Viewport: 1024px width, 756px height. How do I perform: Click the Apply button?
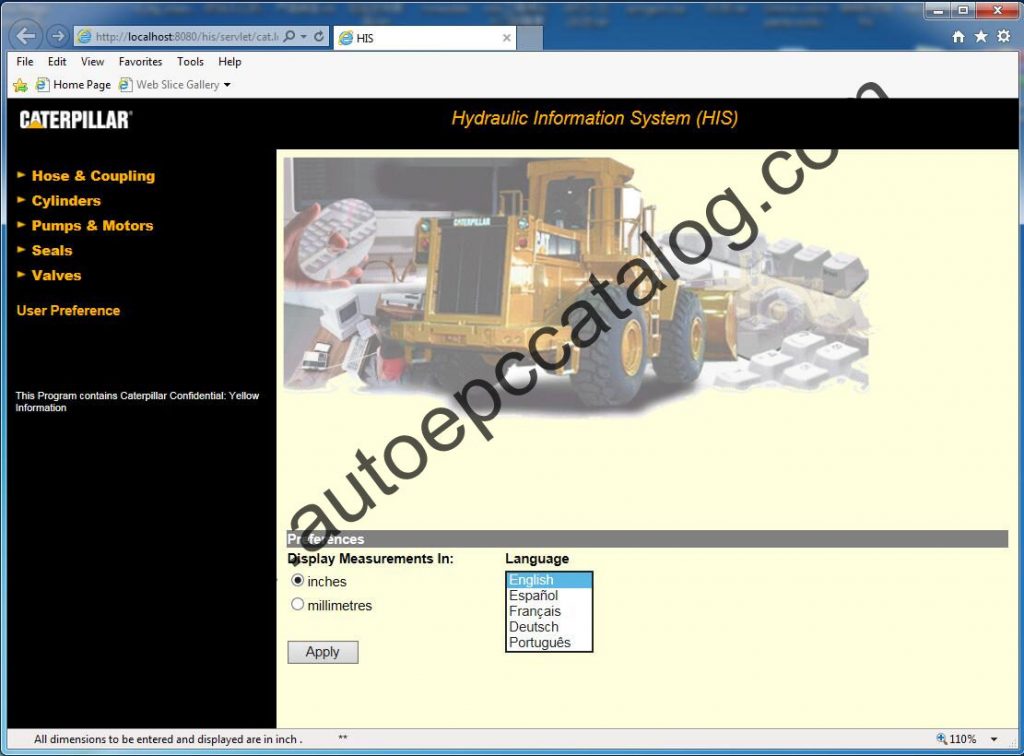point(322,652)
